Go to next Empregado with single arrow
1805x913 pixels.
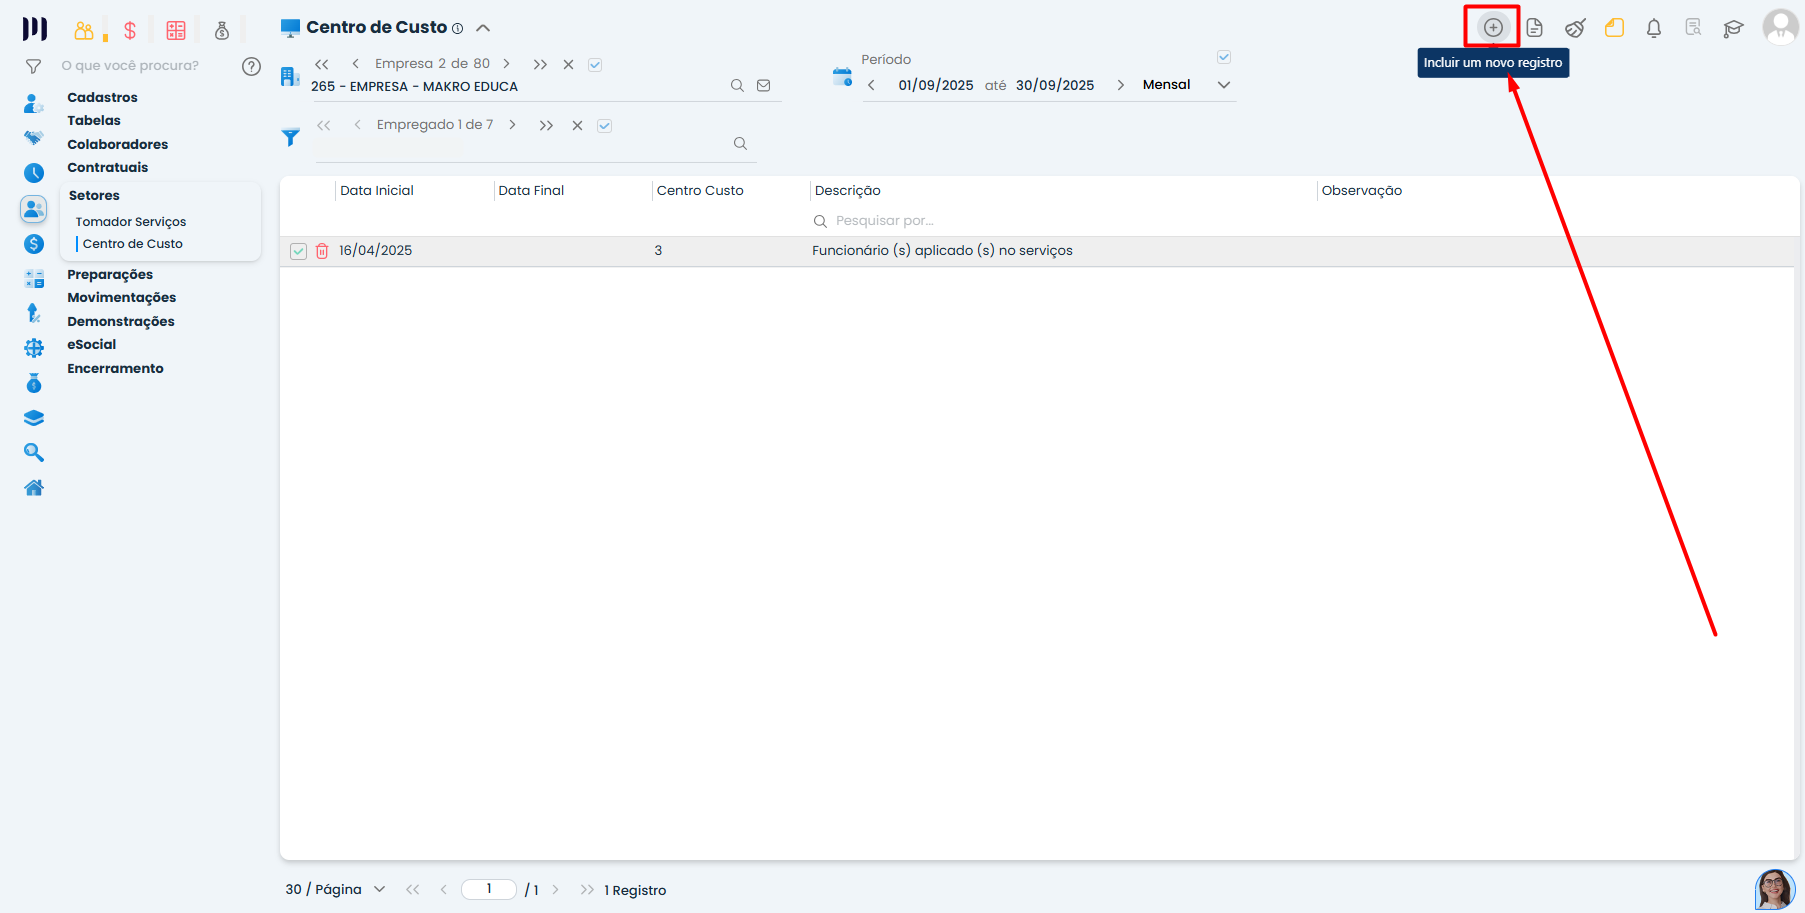click(512, 125)
